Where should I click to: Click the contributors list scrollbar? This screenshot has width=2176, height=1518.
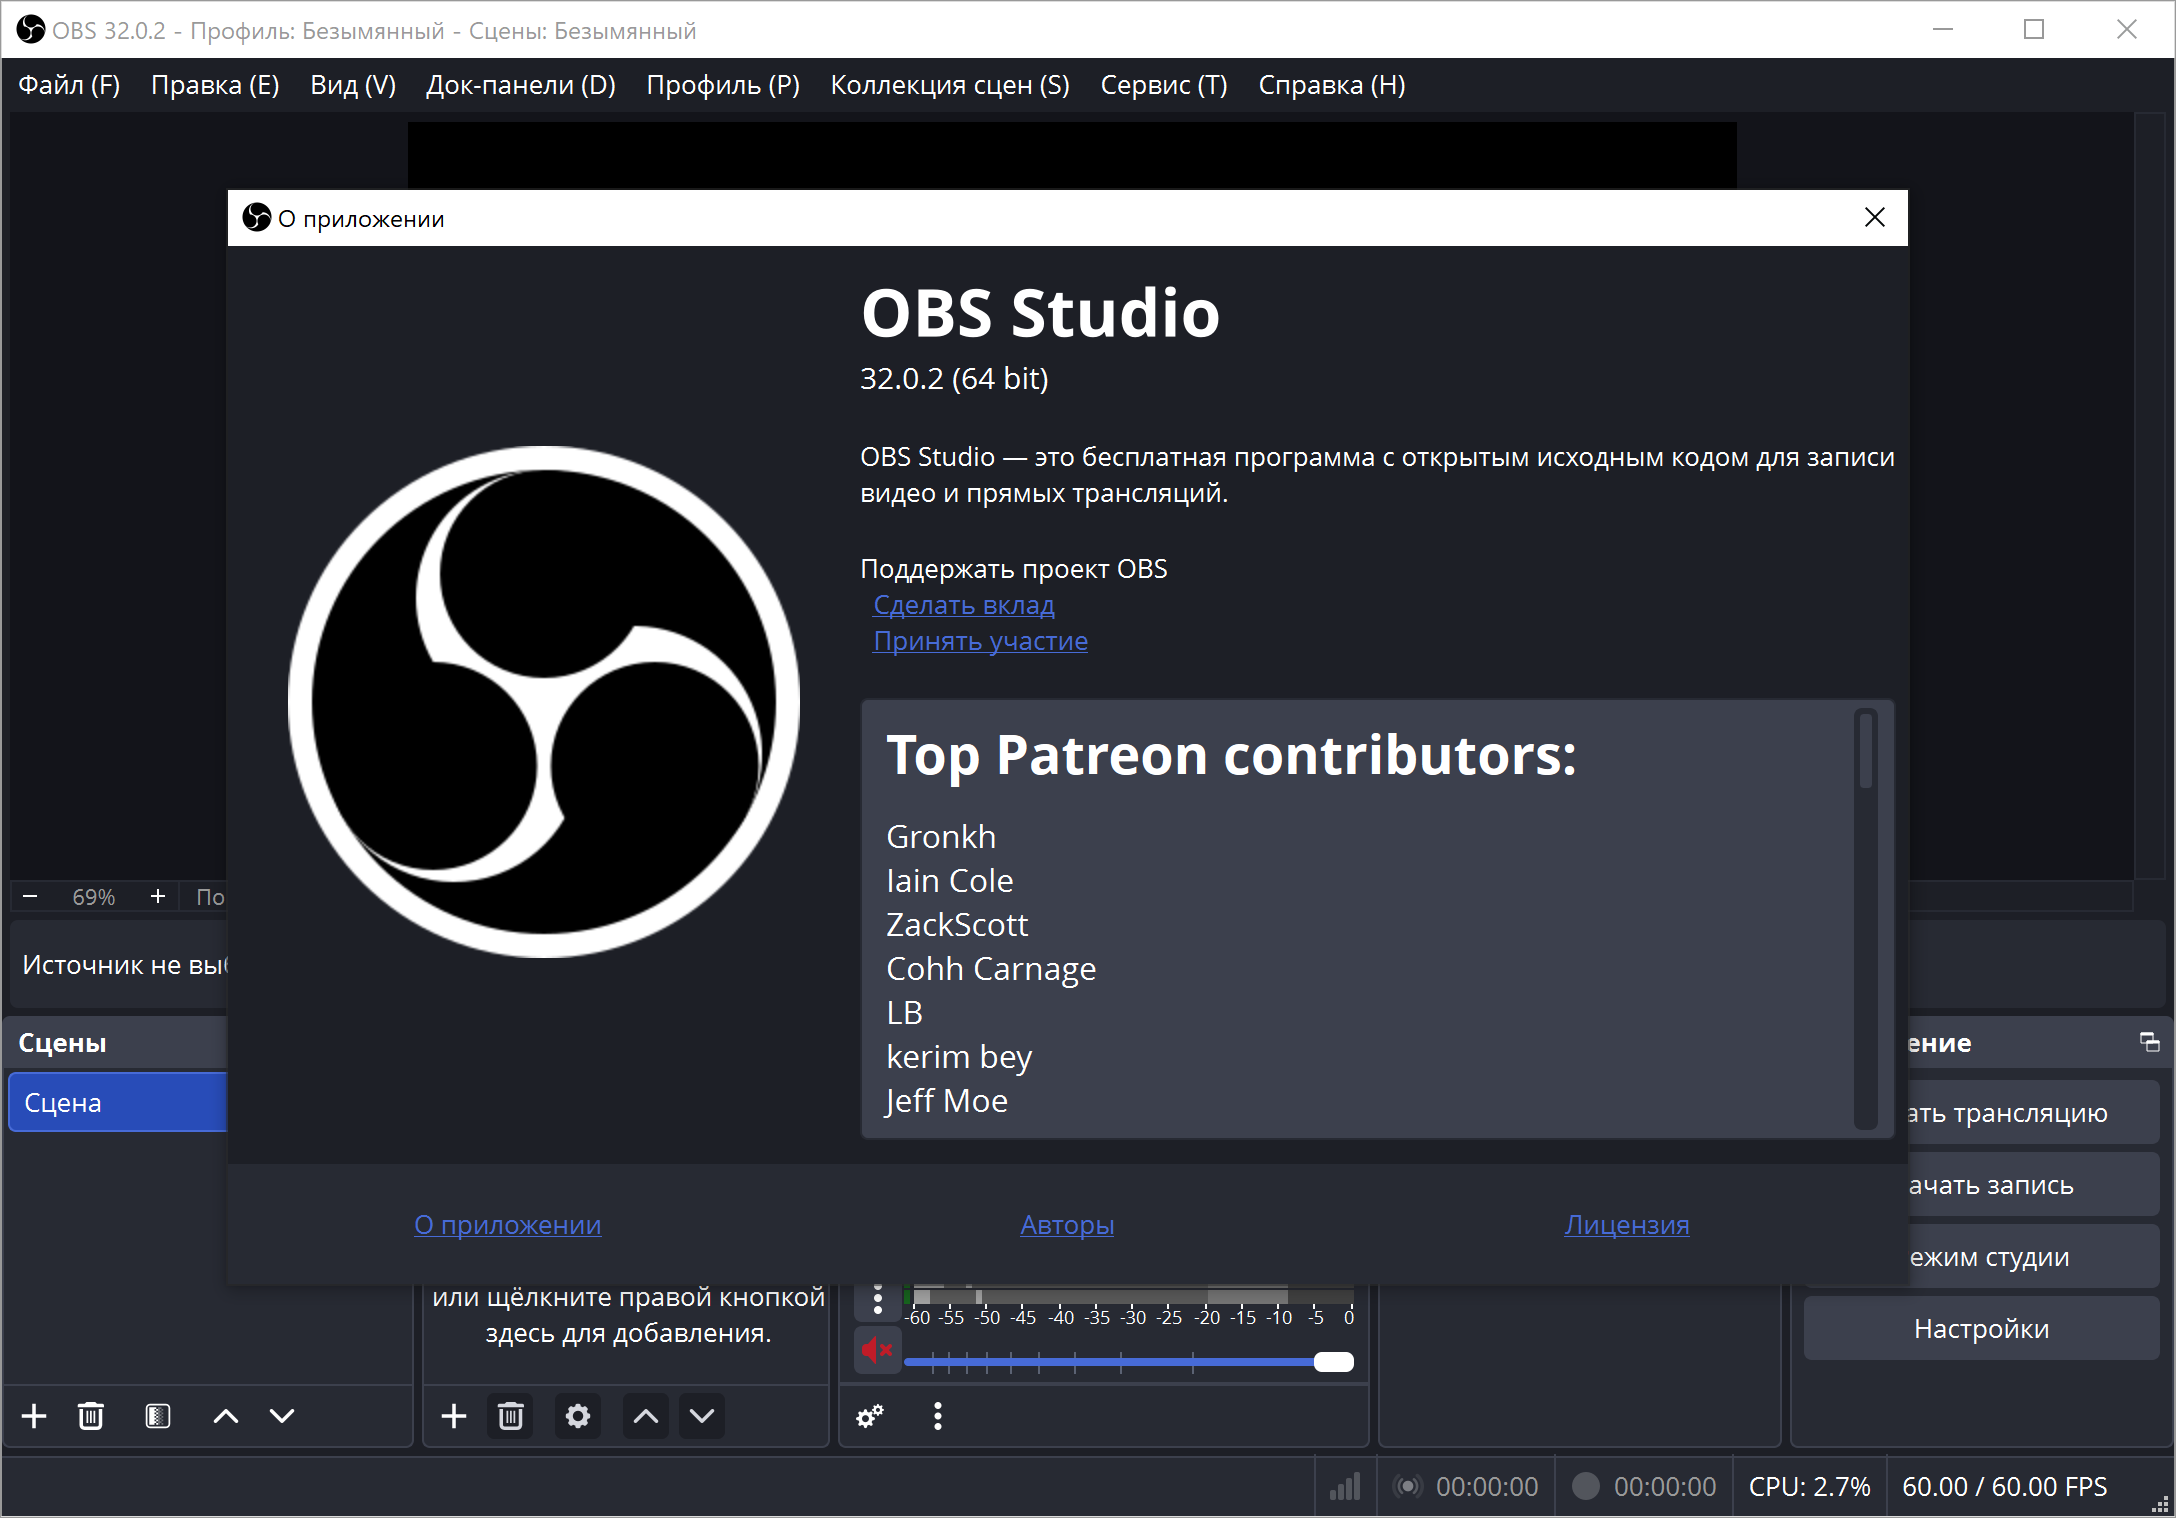1865,750
